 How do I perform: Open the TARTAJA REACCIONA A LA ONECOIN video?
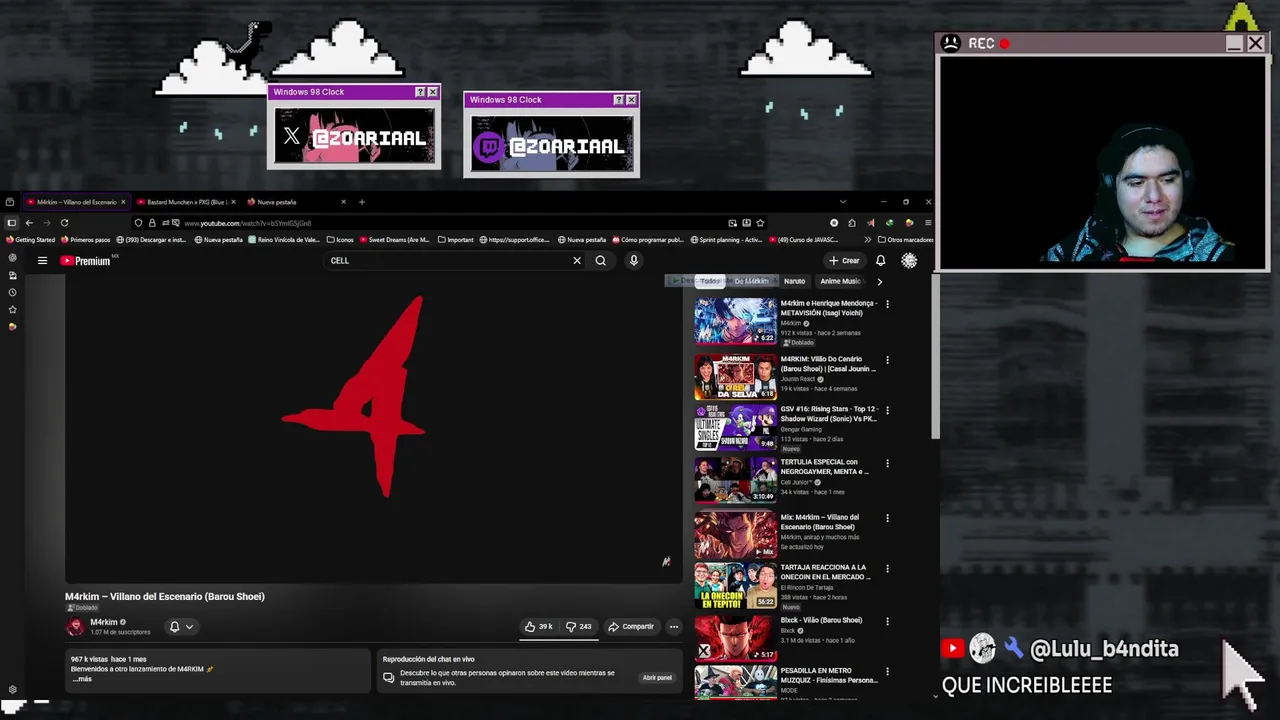pyautogui.click(x=735, y=585)
